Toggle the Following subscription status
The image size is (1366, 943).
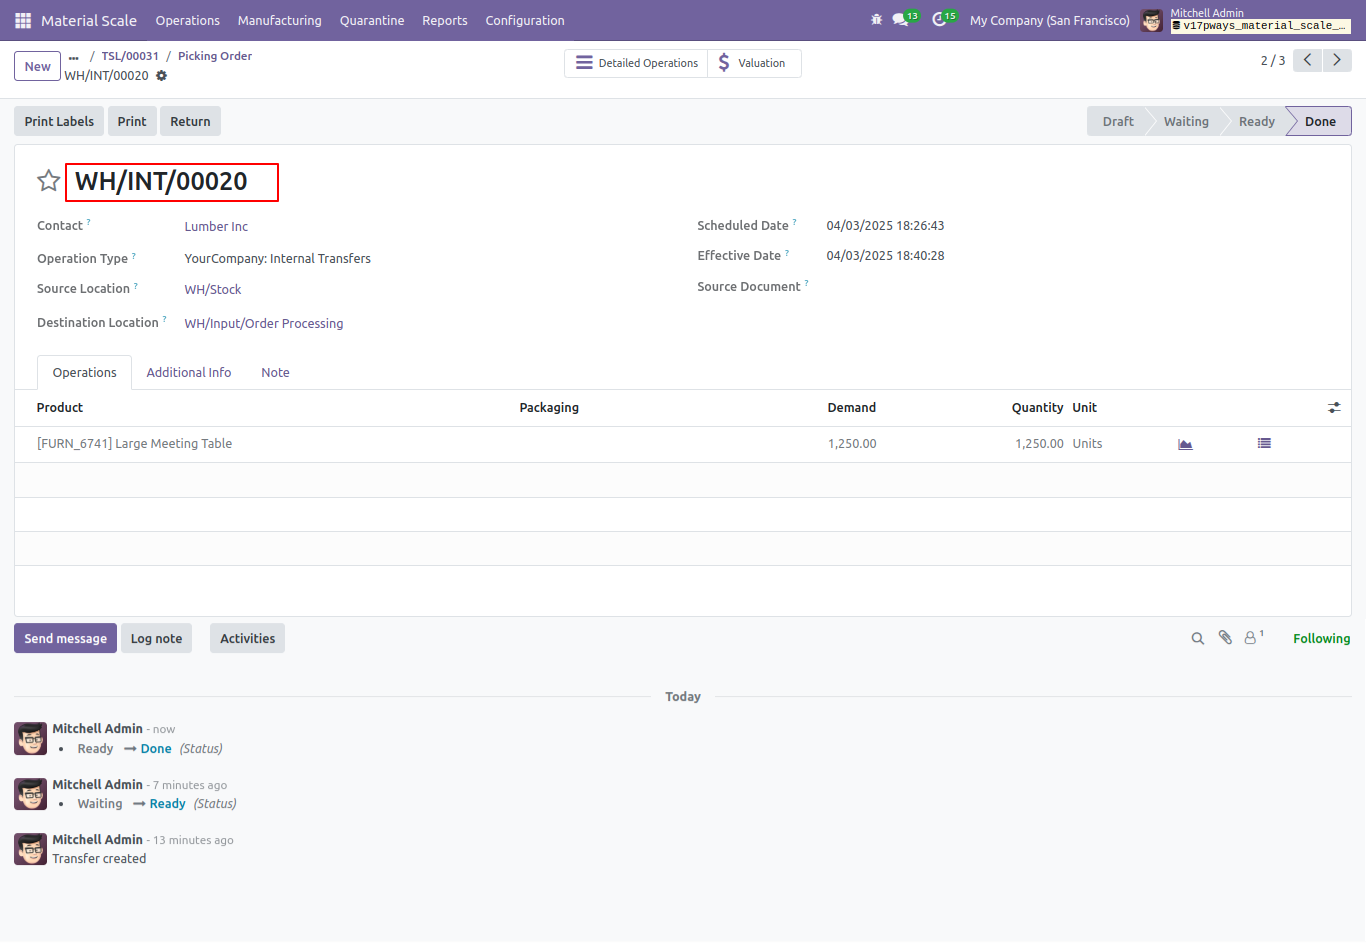[1321, 638]
